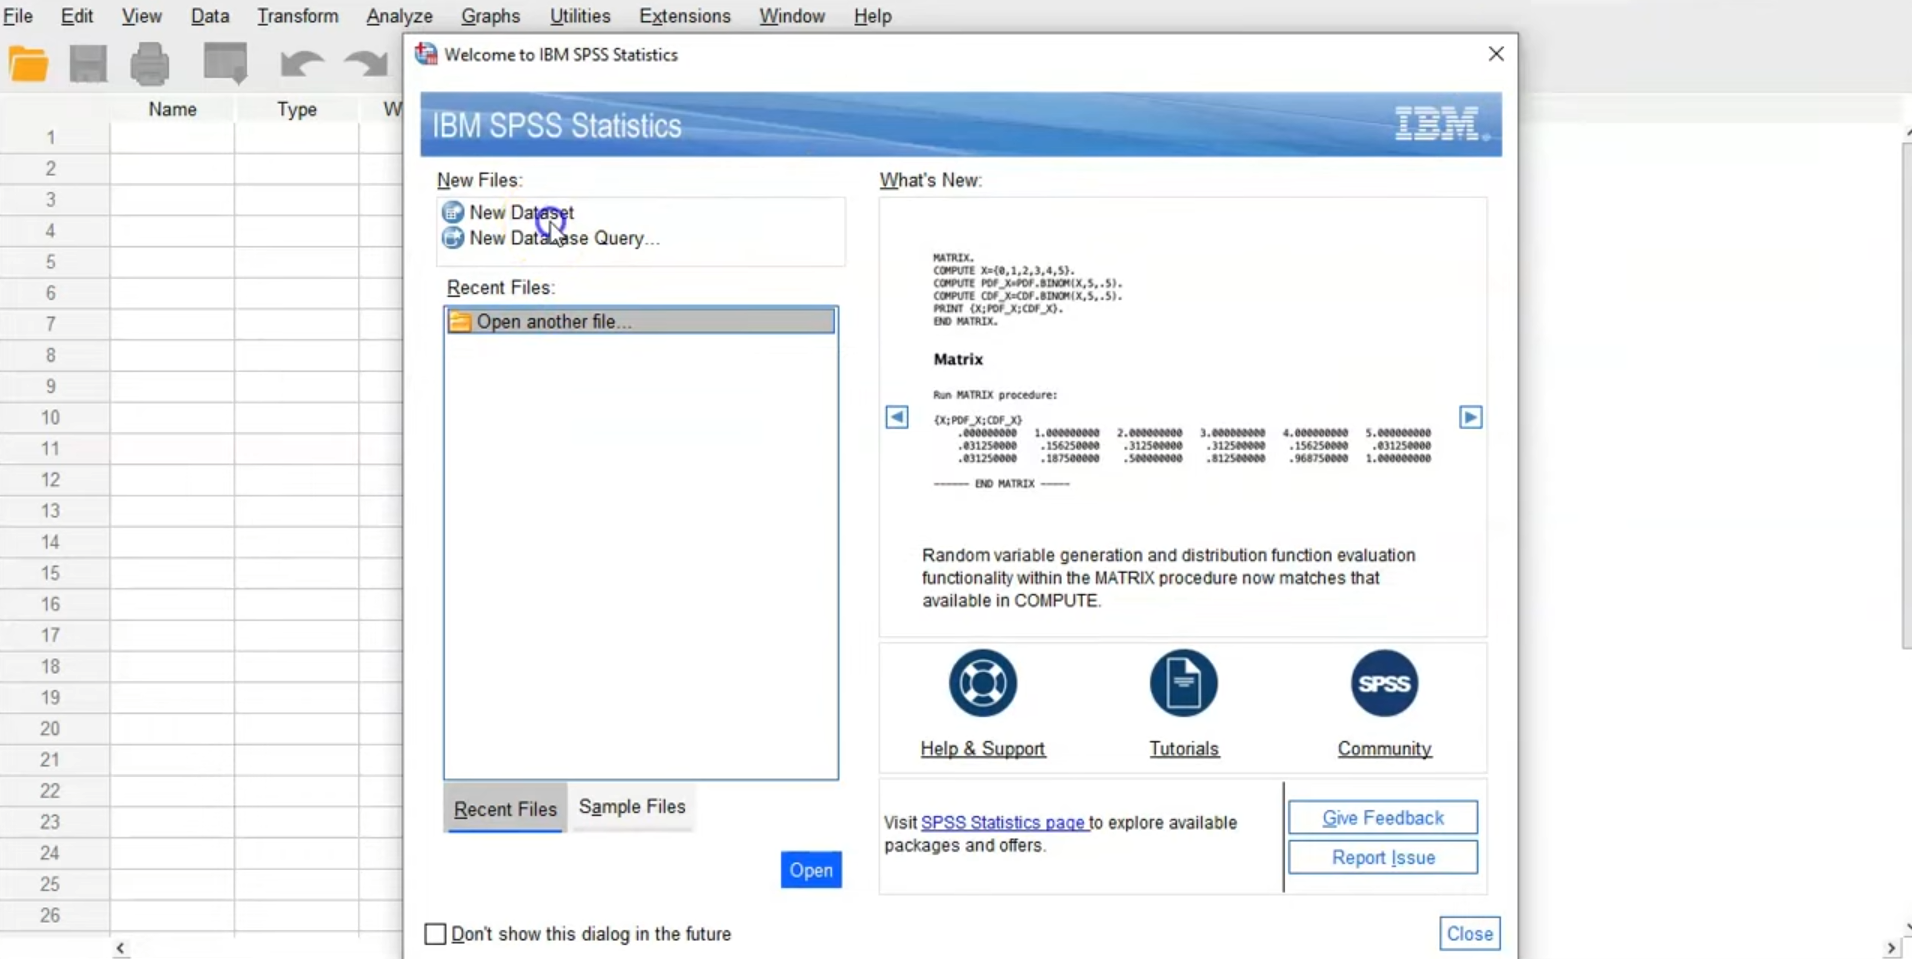Click the blue Open button
The height and width of the screenshot is (959, 1912).
pos(811,870)
